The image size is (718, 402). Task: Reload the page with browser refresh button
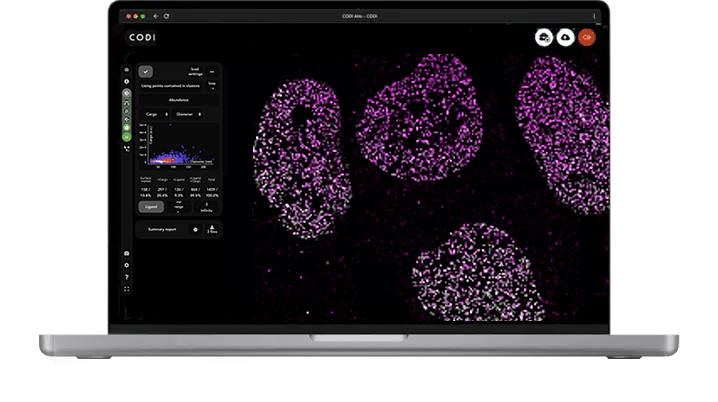[x=166, y=16]
